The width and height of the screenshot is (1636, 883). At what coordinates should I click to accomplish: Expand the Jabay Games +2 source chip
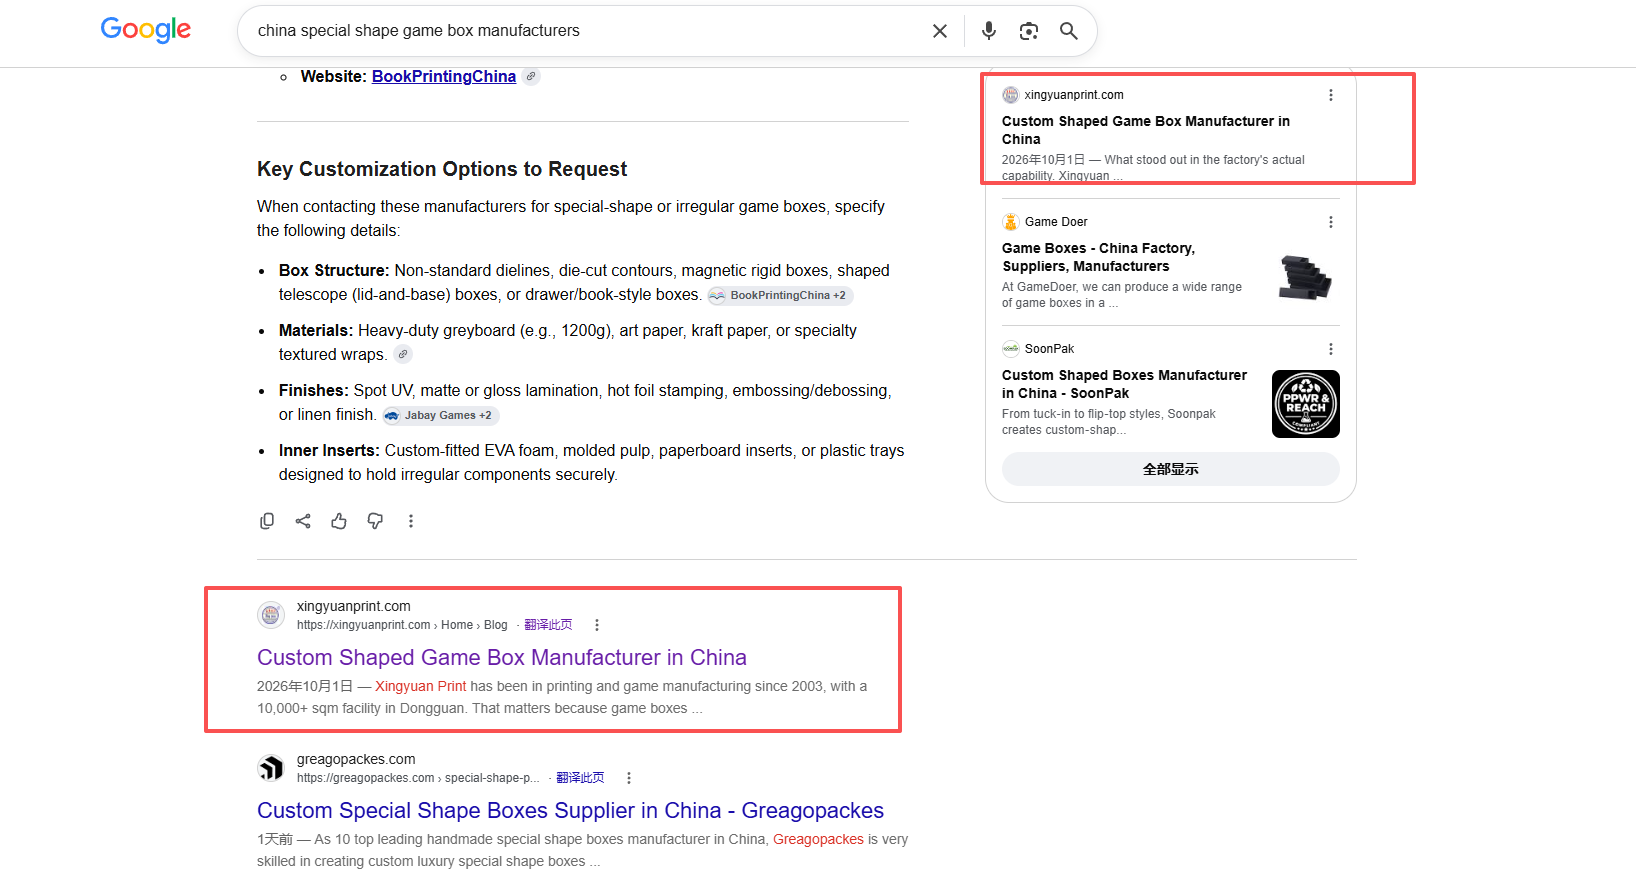click(x=440, y=415)
